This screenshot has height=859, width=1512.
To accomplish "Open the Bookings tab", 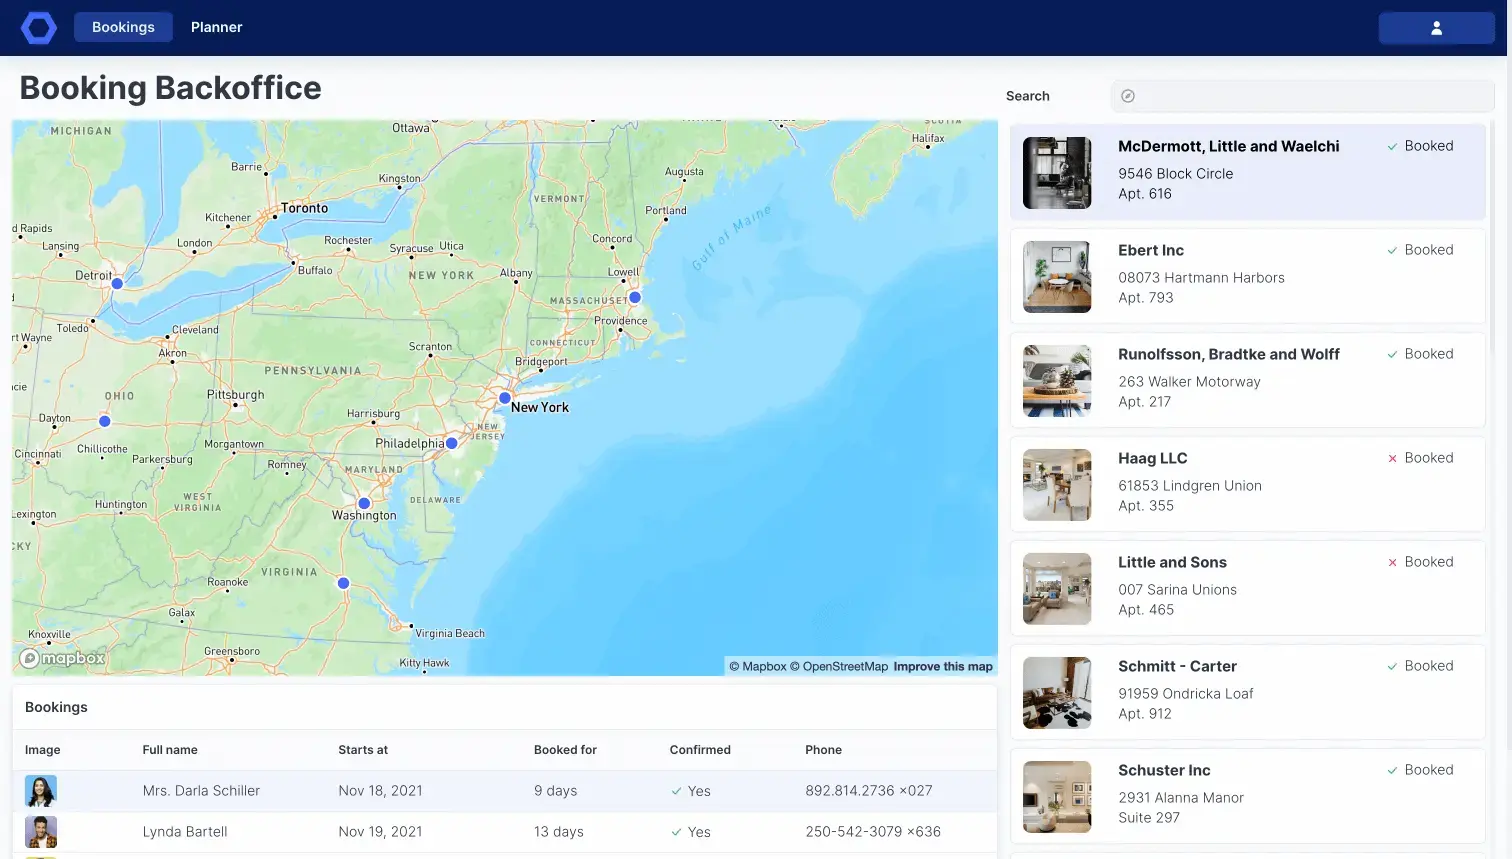I will (123, 27).
